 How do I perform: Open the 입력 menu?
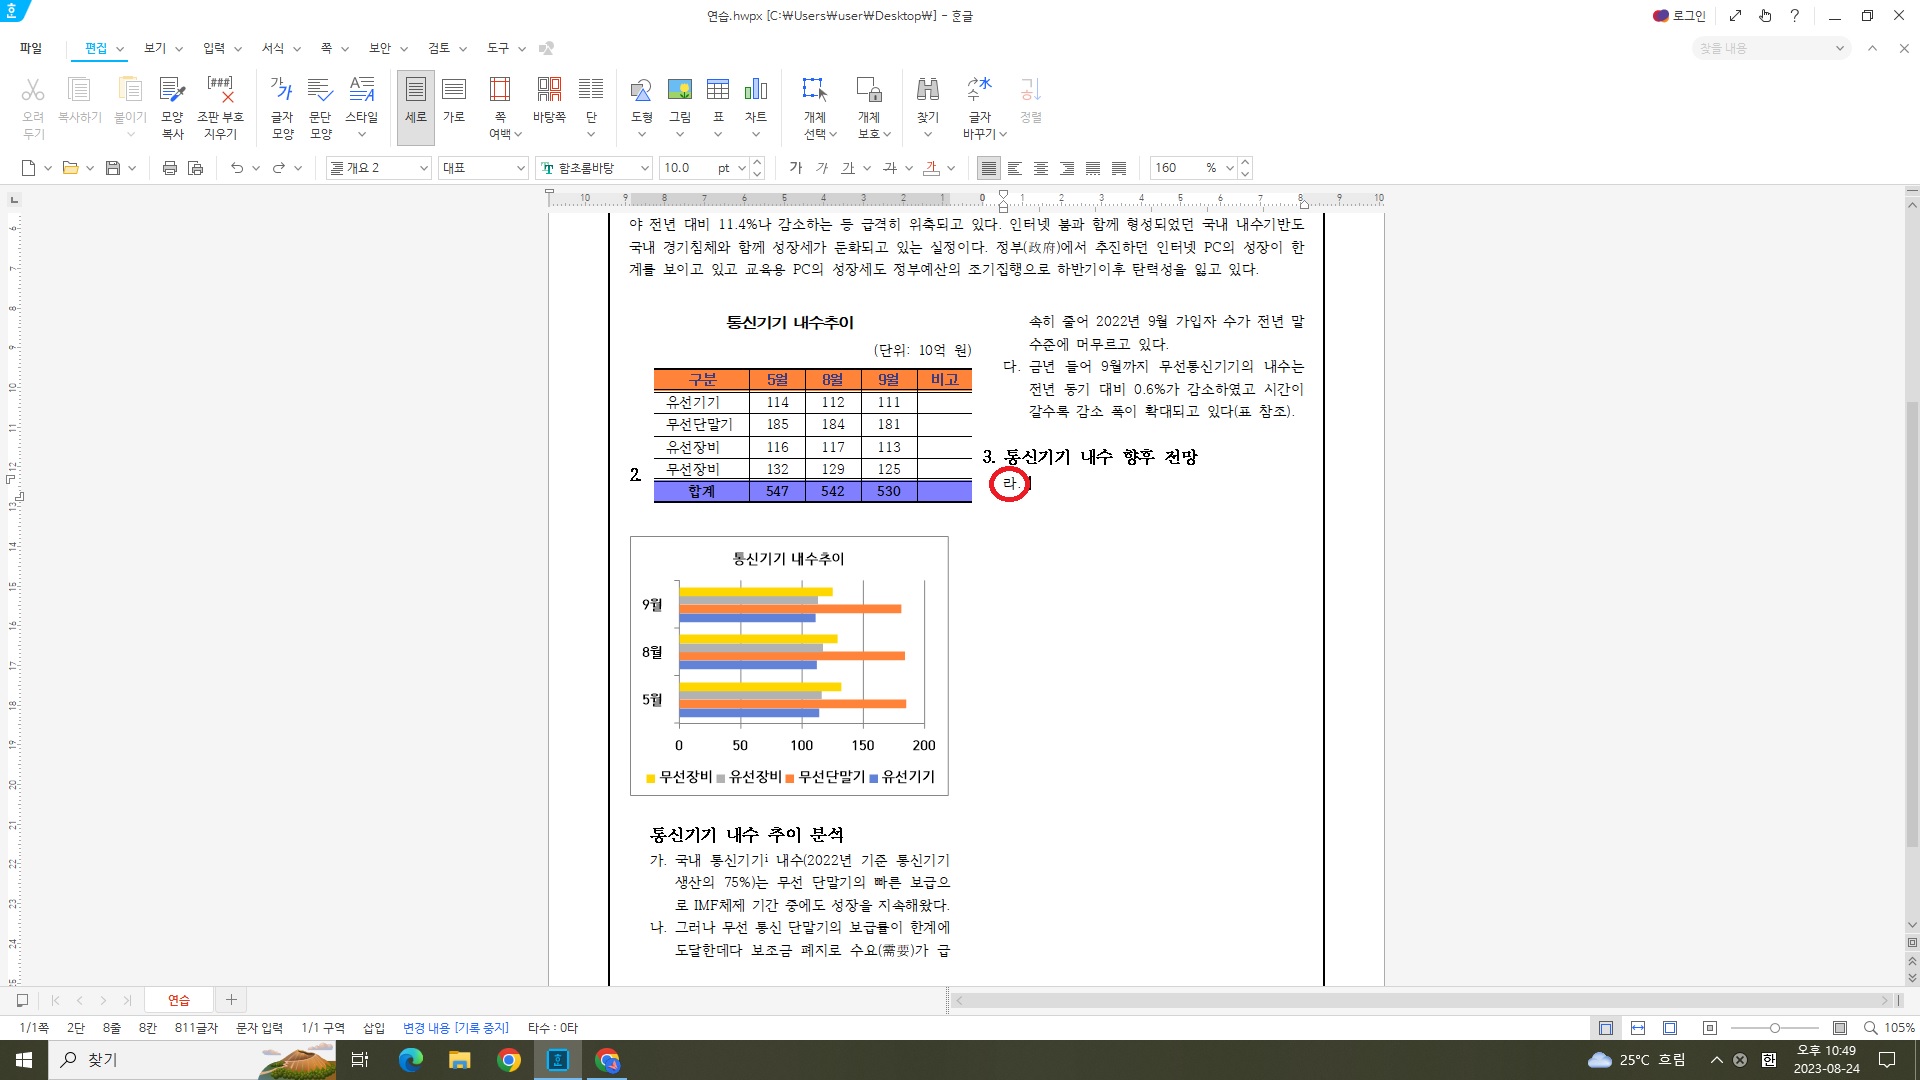pos(214,48)
